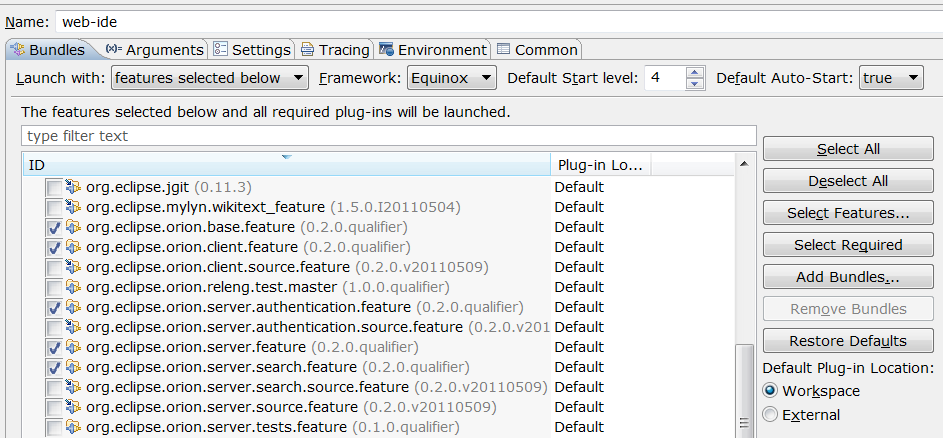Click the Restore Defaults button
Image resolution: width=943 pixels, height=438 pixels.
(848, 341)
